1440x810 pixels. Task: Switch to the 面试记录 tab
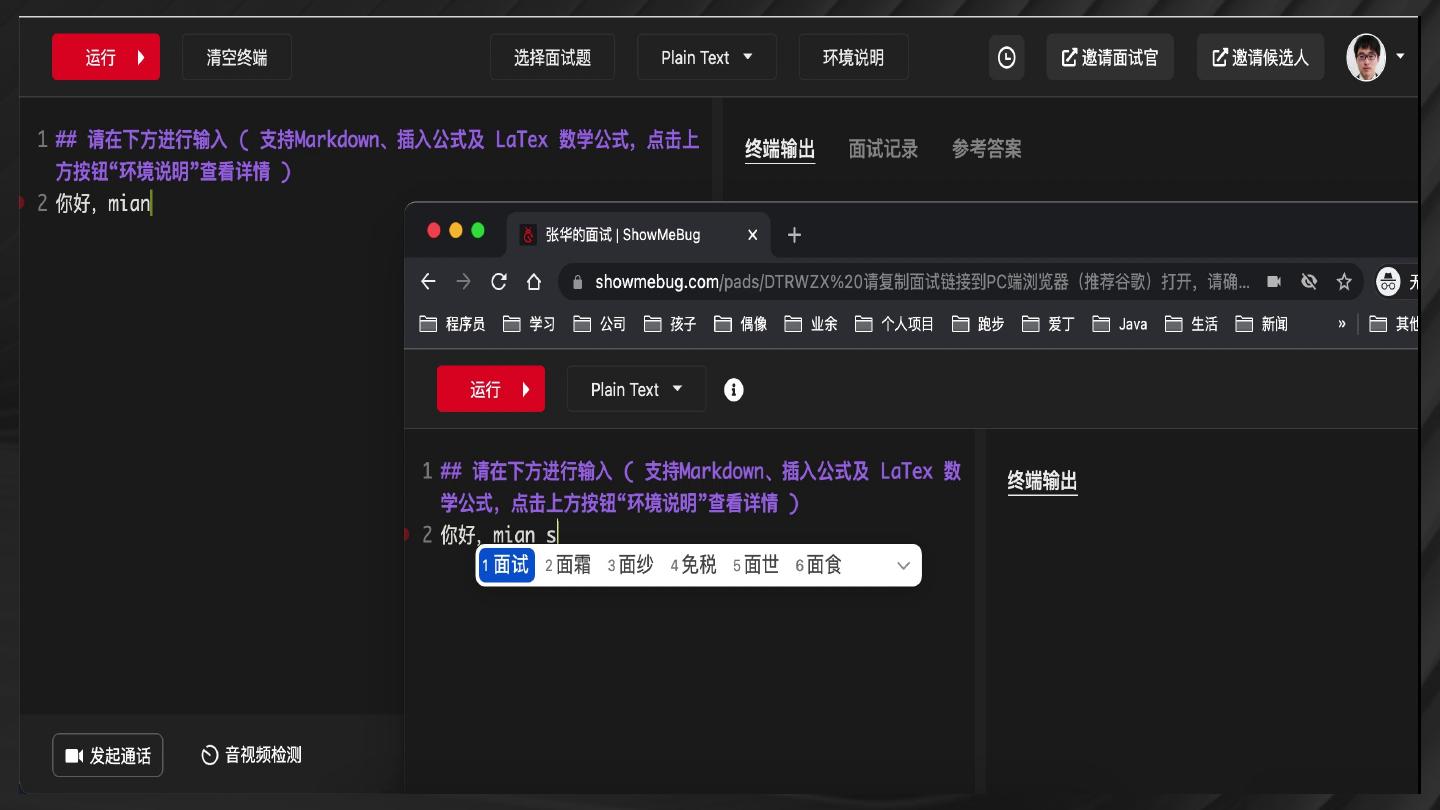pyautogui.click(x=883, y=149)
